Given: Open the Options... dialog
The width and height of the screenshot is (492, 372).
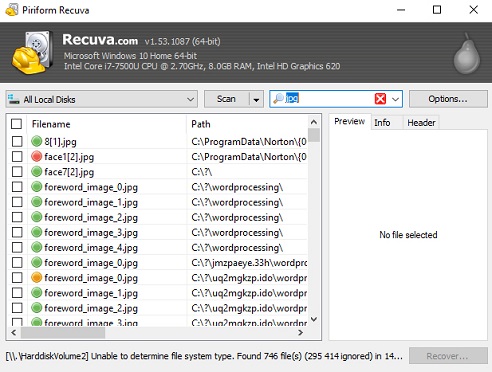Looking at the screenshot, I should (x=448, y=99).
